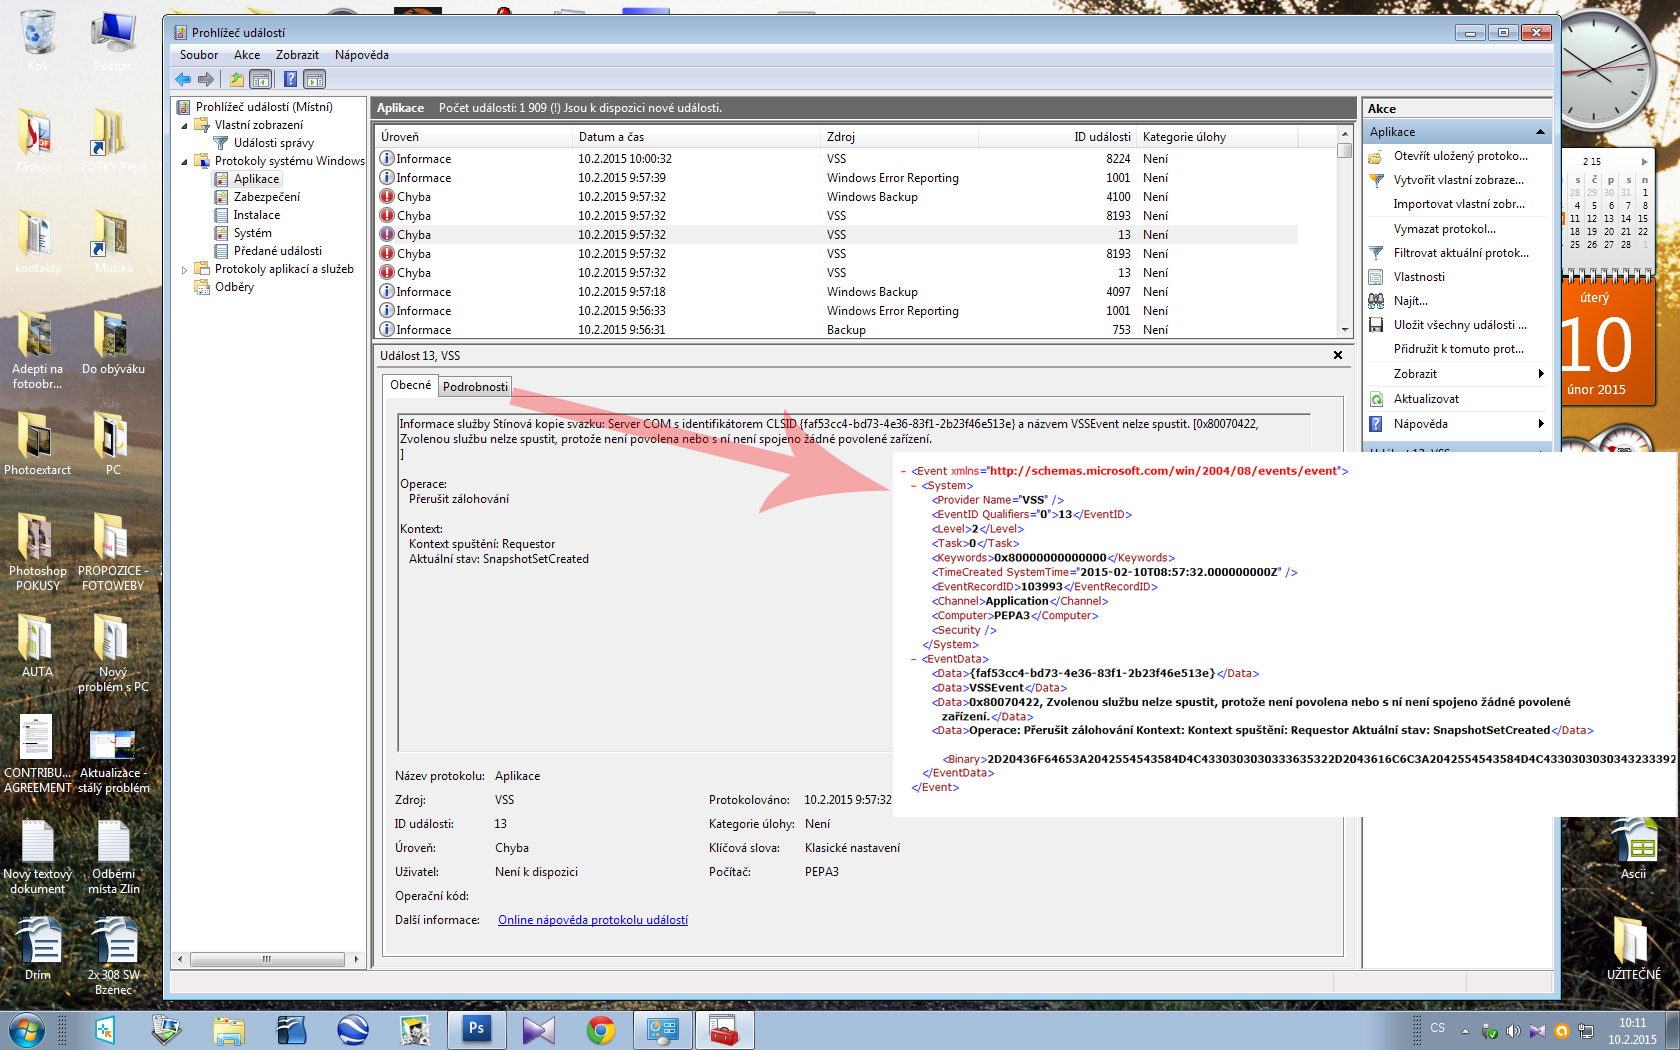
Task: Click Vymazat protokol action
Action: coord(1445,229)
